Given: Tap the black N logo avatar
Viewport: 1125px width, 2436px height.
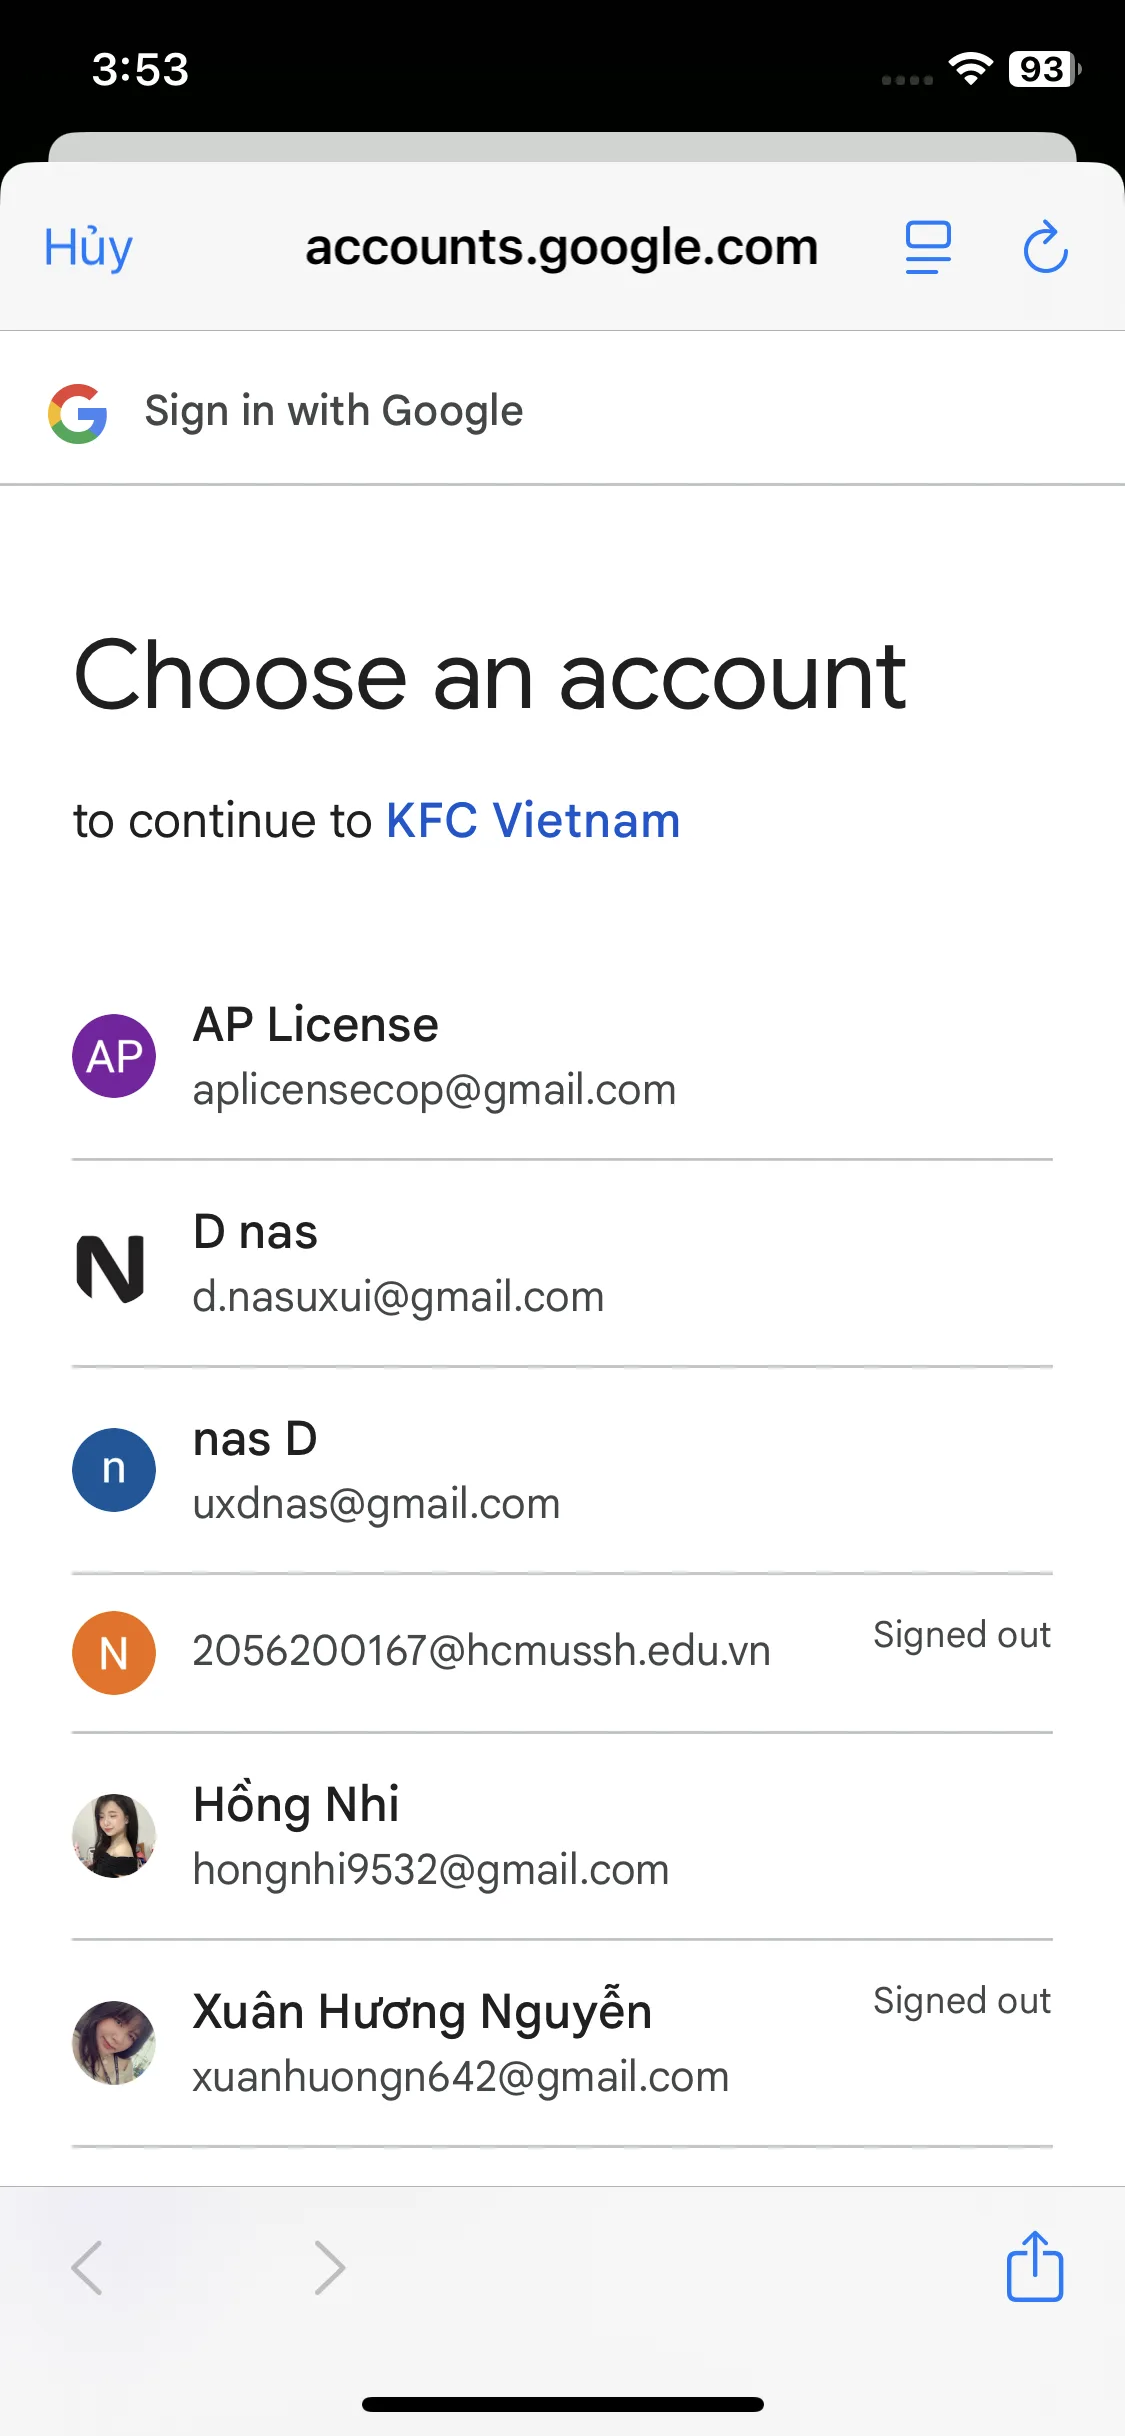Looking at the screenshot, I should pos(111,1267).
